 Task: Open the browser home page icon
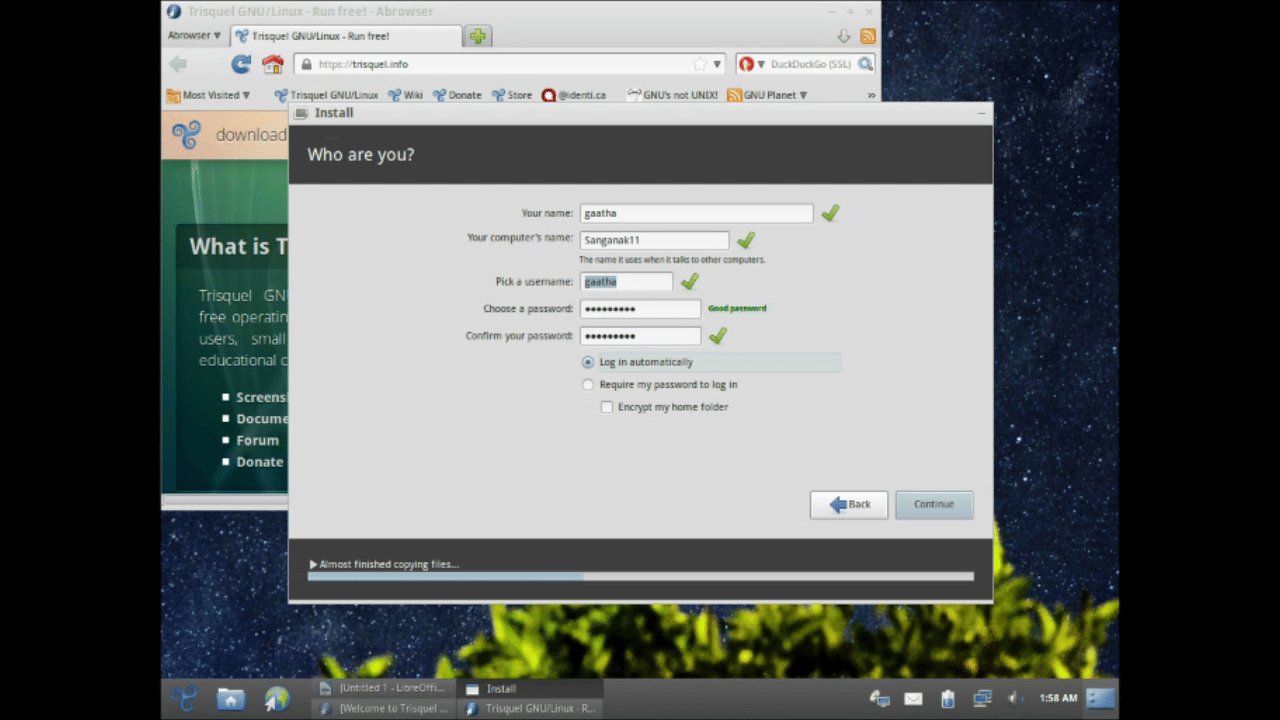[272, 64]
